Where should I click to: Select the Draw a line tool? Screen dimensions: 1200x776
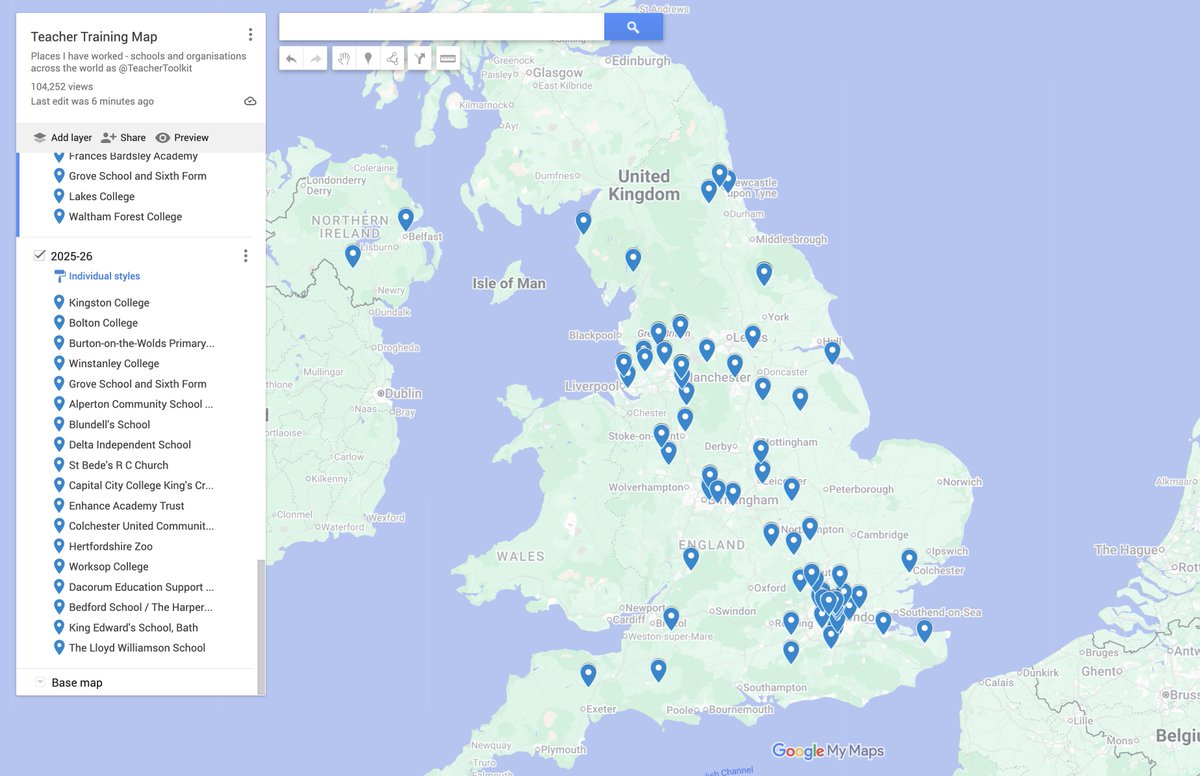(x=393, y=58)
